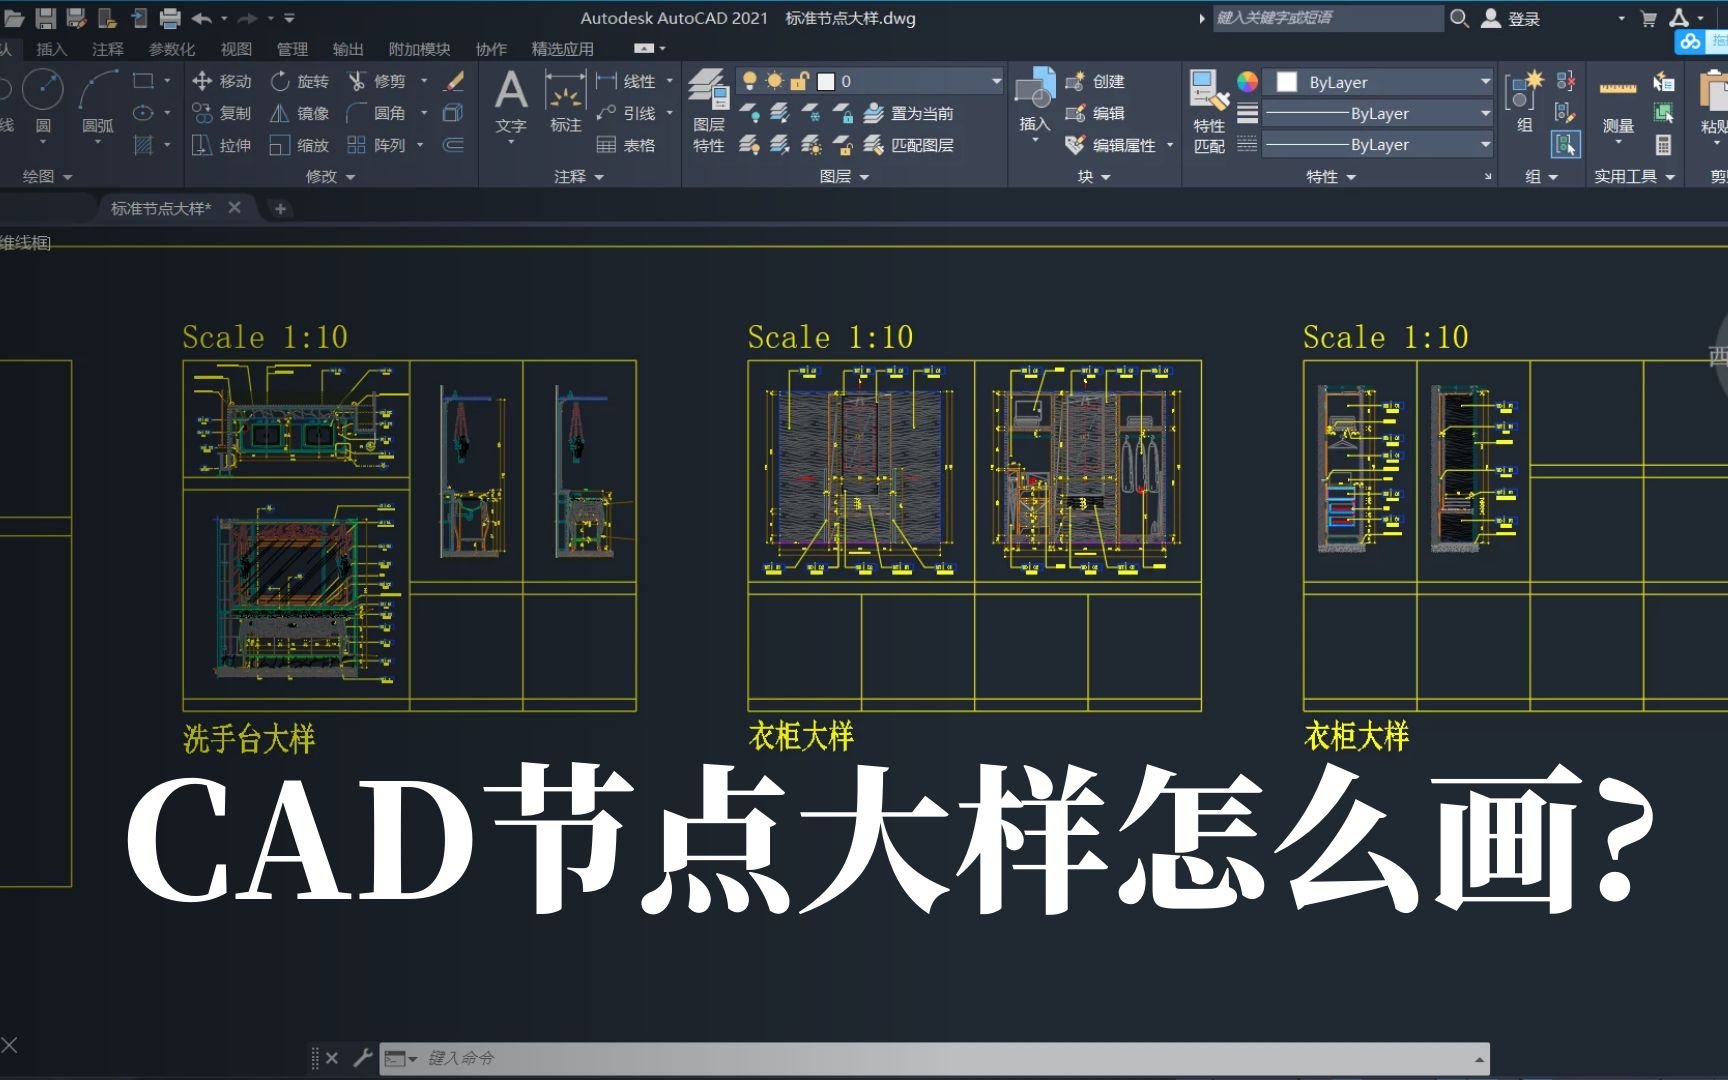Click the 镜像 (Mirror) tool icon
The height and width of the screenshot is (1080, 1728).
click(283, 113)
